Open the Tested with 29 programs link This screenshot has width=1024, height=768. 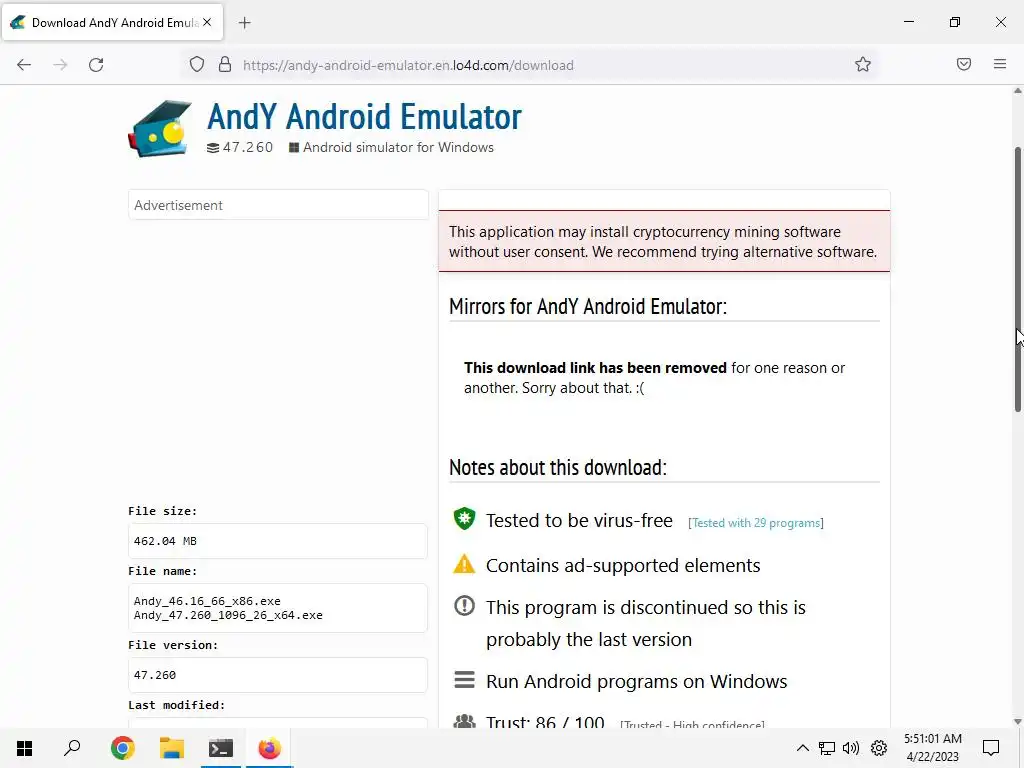(x=756, y=523)
